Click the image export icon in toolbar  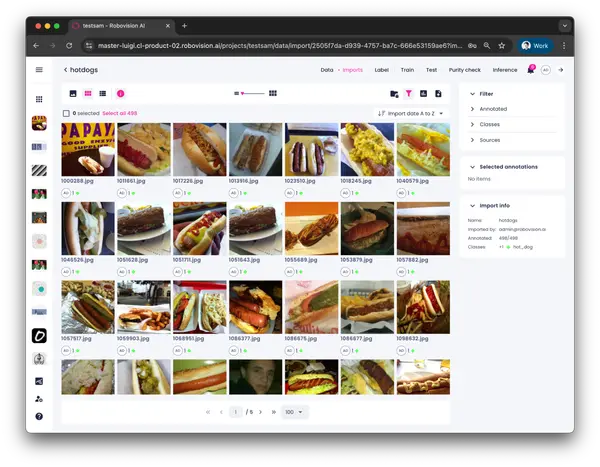click(423, 93)
